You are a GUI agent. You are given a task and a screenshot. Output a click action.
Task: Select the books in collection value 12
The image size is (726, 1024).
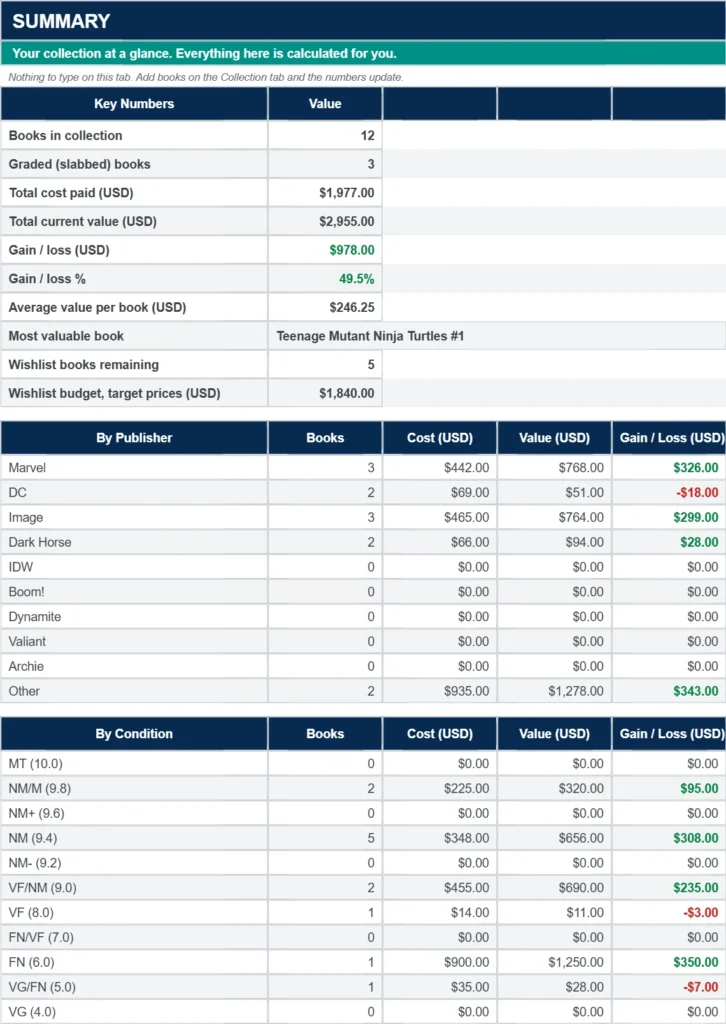325,136
